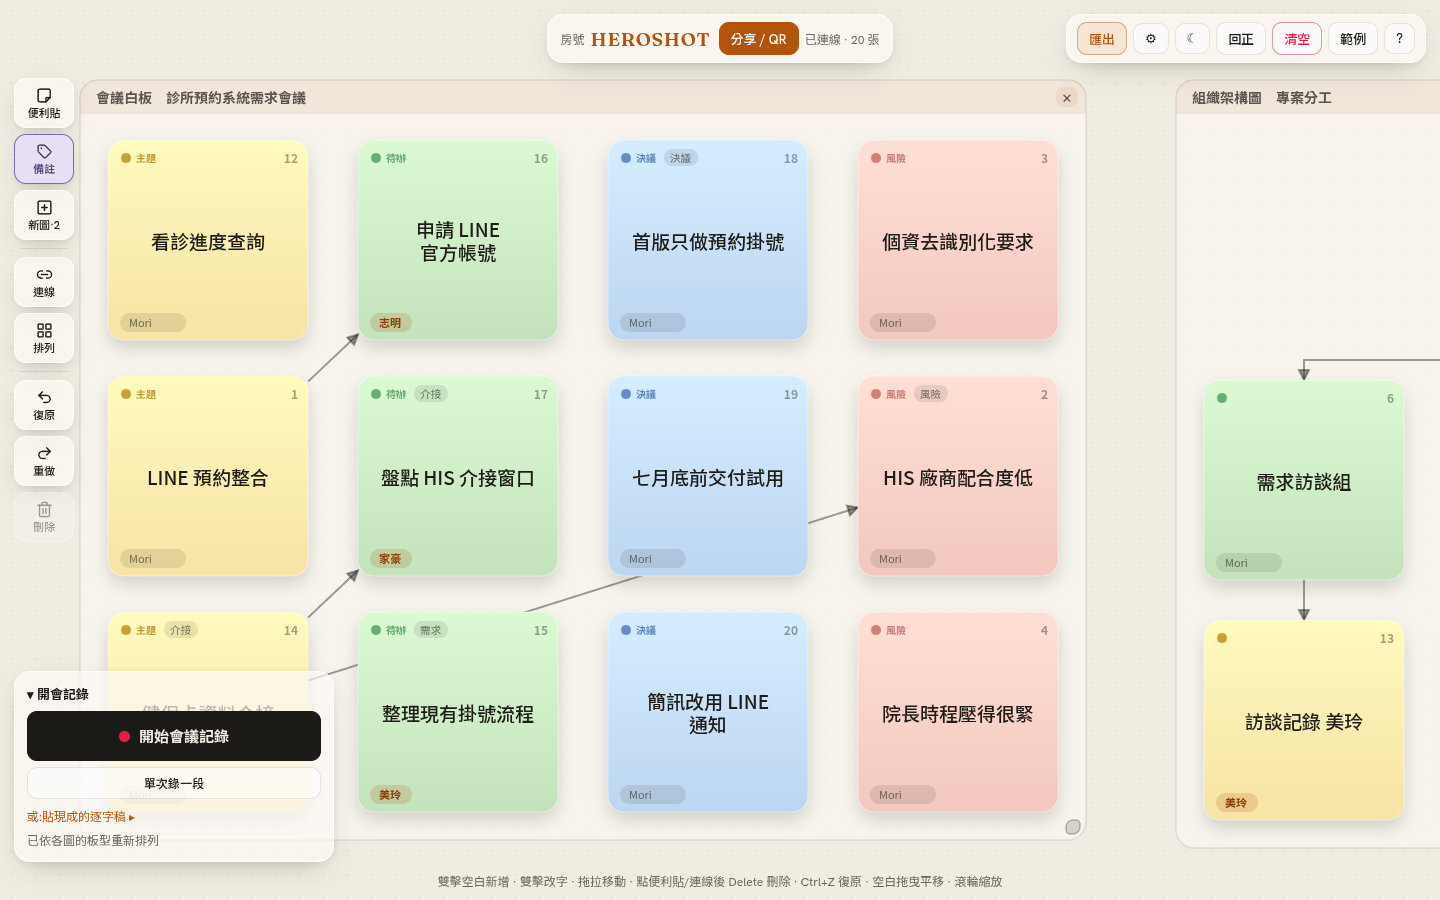Click the 介接 tag on note number 14

[x=181, y=630]
